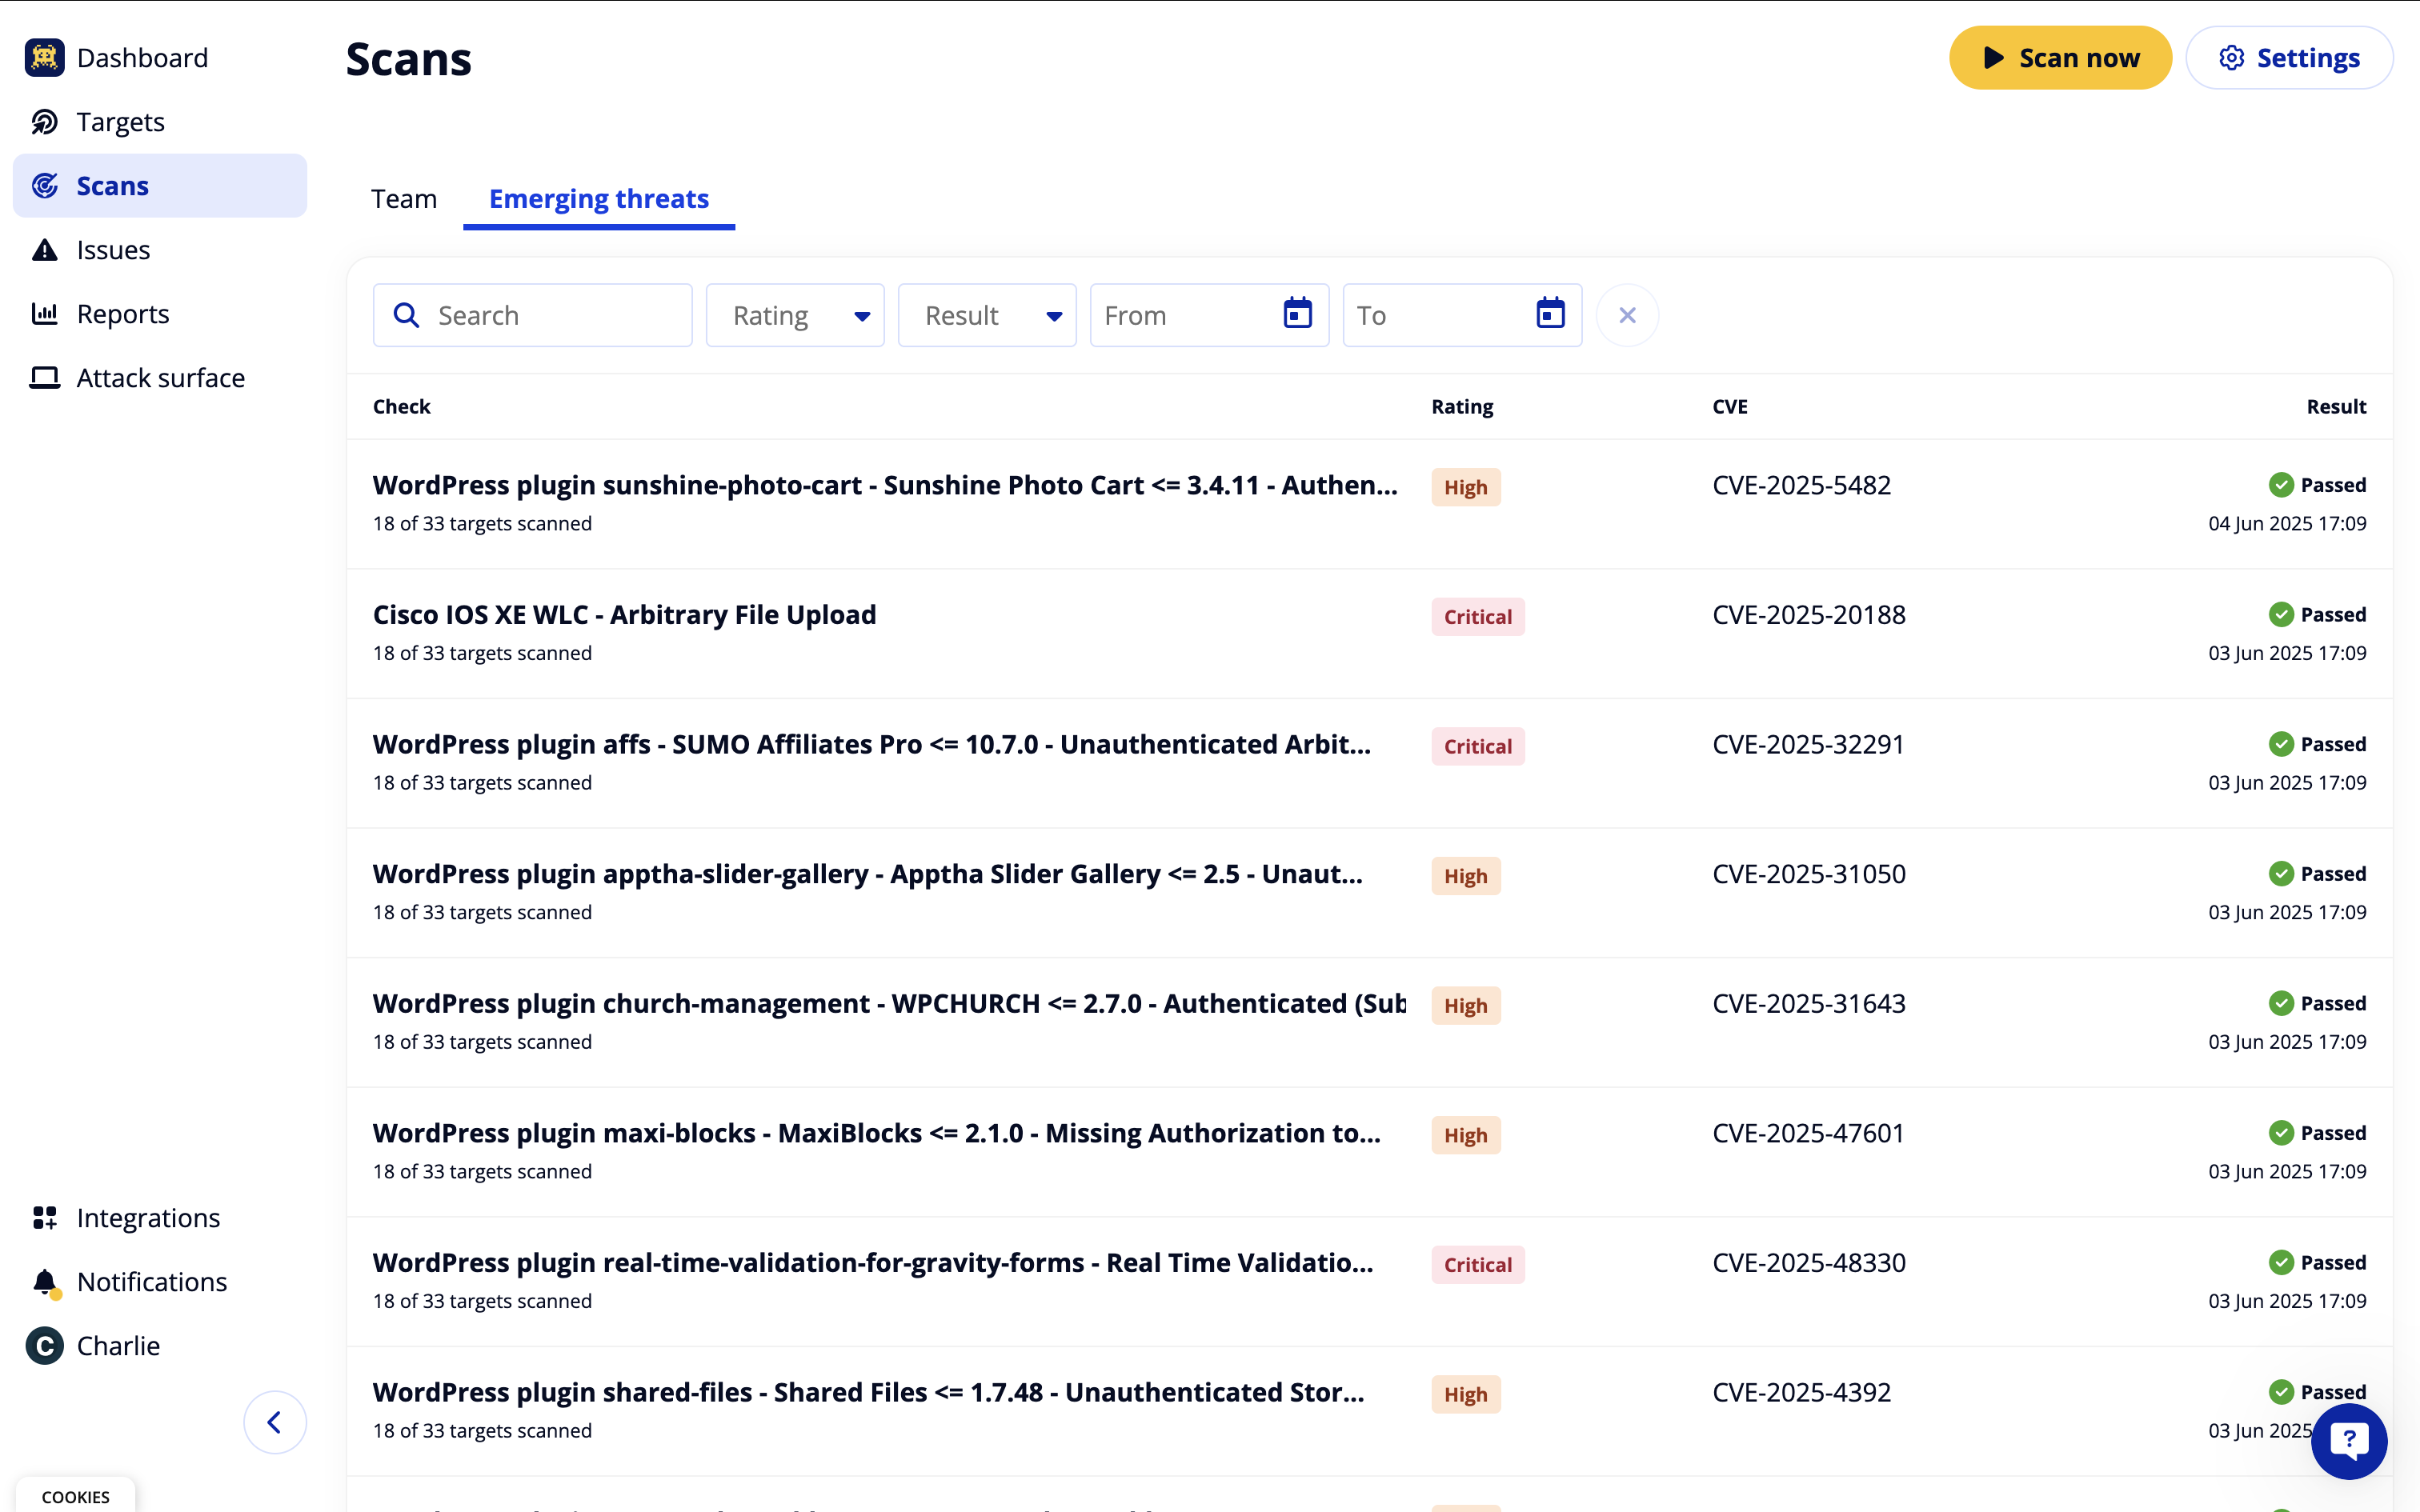Viewport: 2420px width, 1512px height.
Task: Open the To date calendar picker
Action: (1550, 315)
